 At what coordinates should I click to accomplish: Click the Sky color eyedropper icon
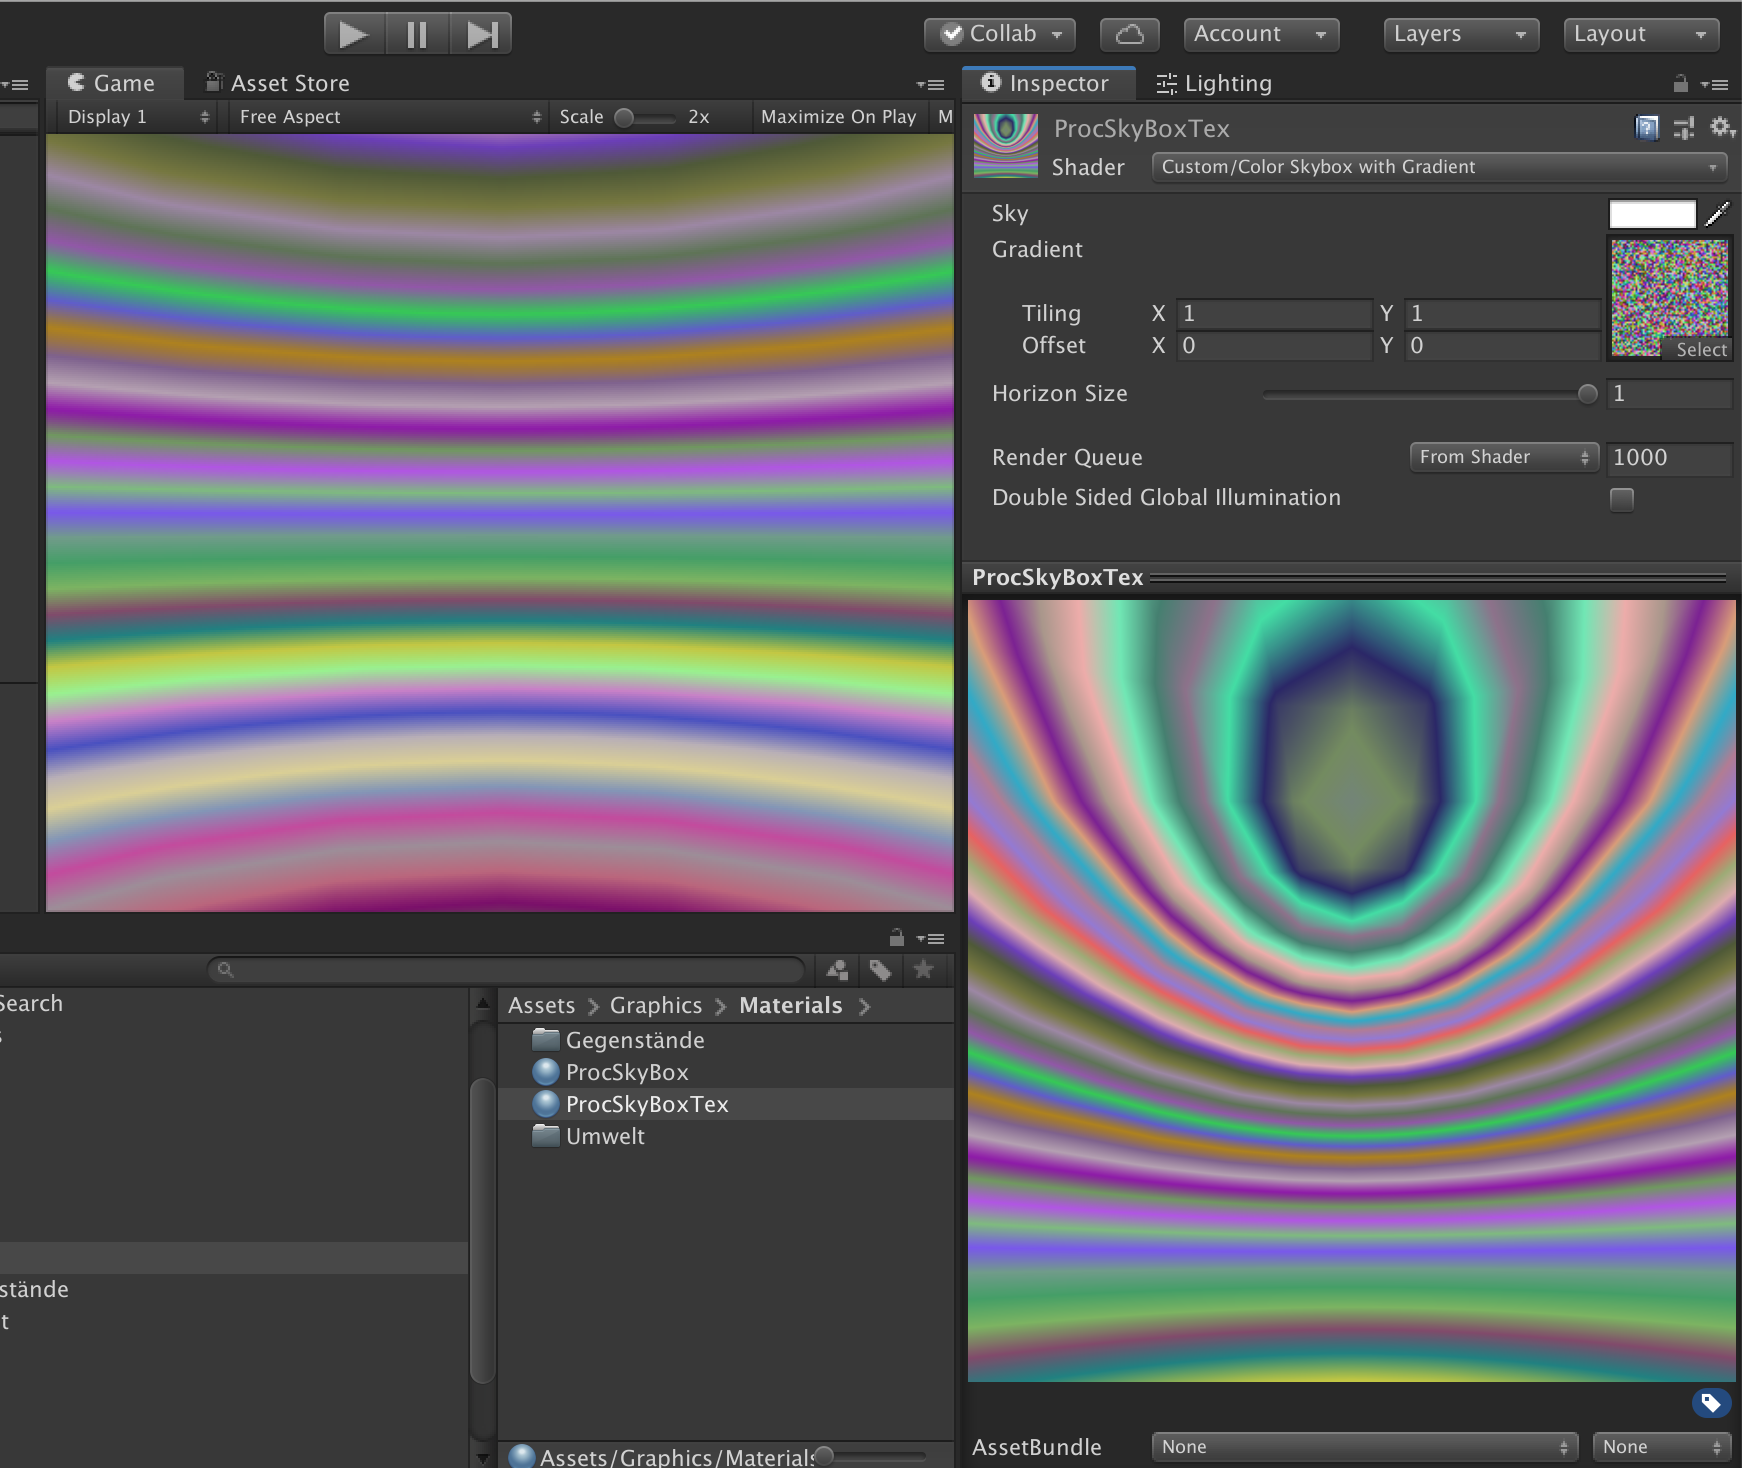pos(1717,213)
